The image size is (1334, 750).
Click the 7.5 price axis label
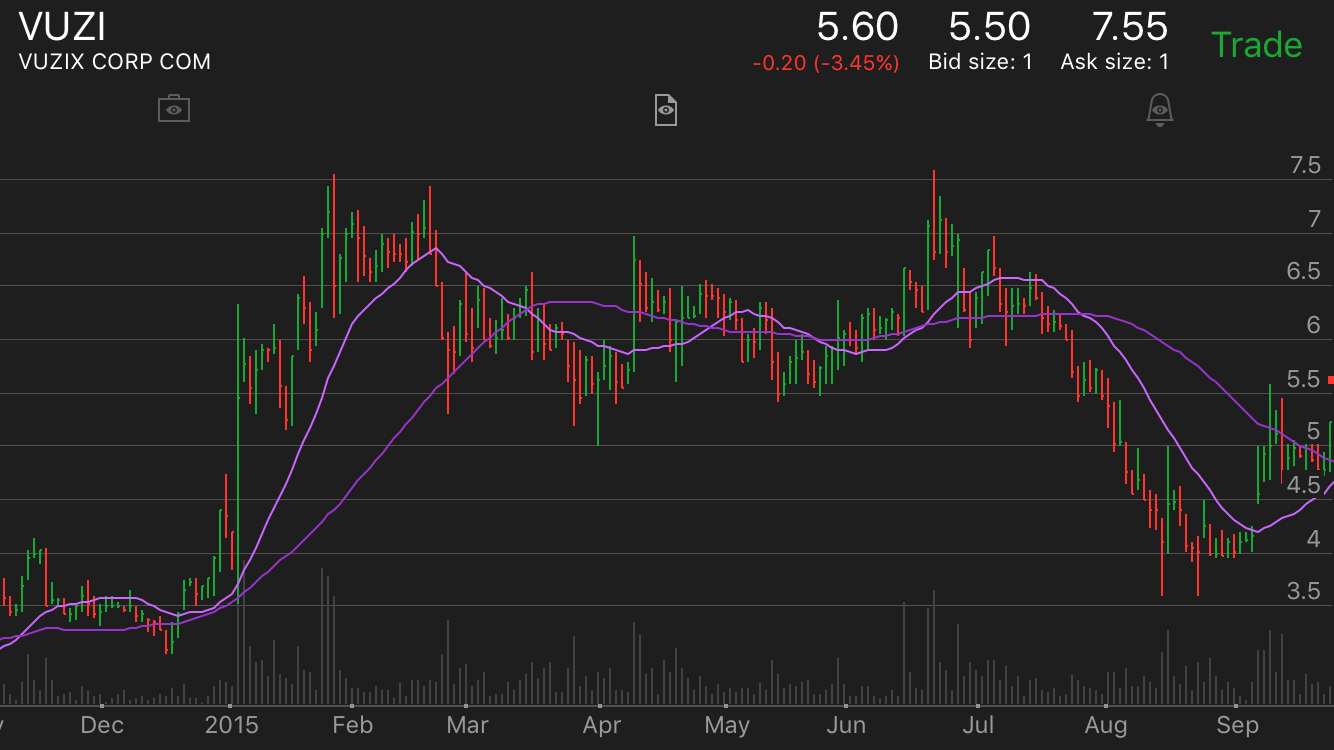1305,166
